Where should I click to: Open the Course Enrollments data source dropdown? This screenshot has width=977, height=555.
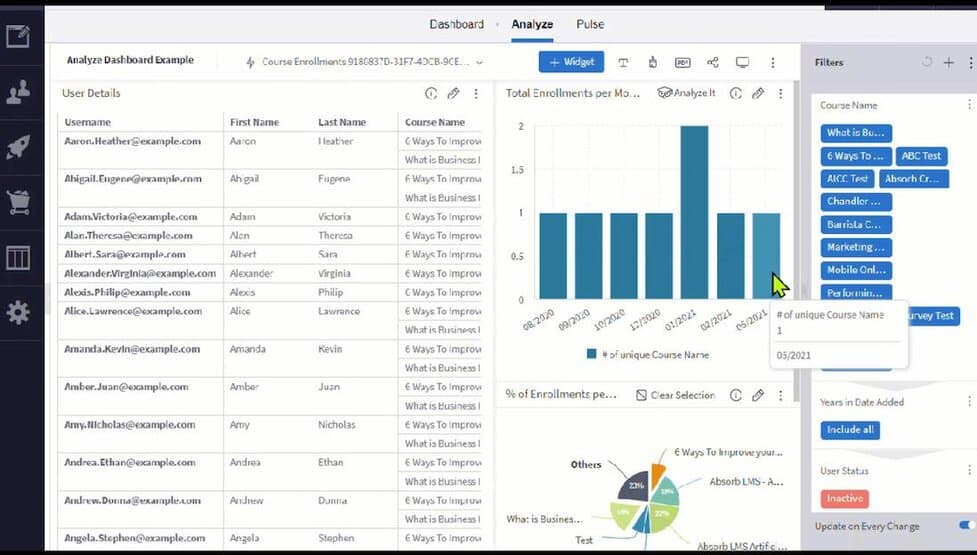pyautogui.click(x=364, y=62)
